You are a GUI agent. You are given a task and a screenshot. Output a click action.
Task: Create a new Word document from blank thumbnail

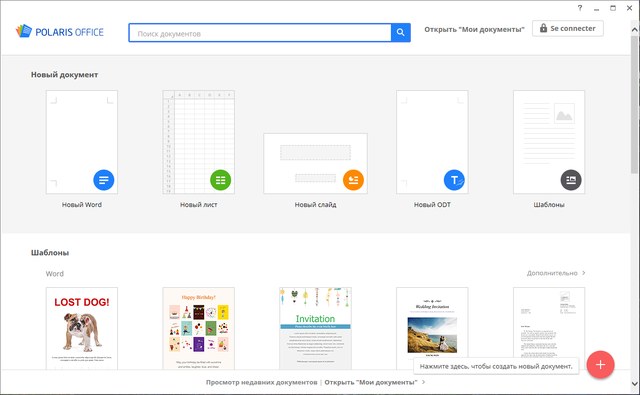82,142
